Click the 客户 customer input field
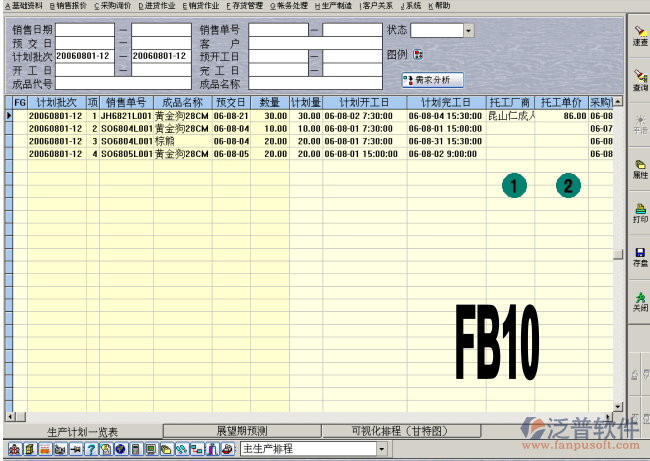 tap(315, 43)
